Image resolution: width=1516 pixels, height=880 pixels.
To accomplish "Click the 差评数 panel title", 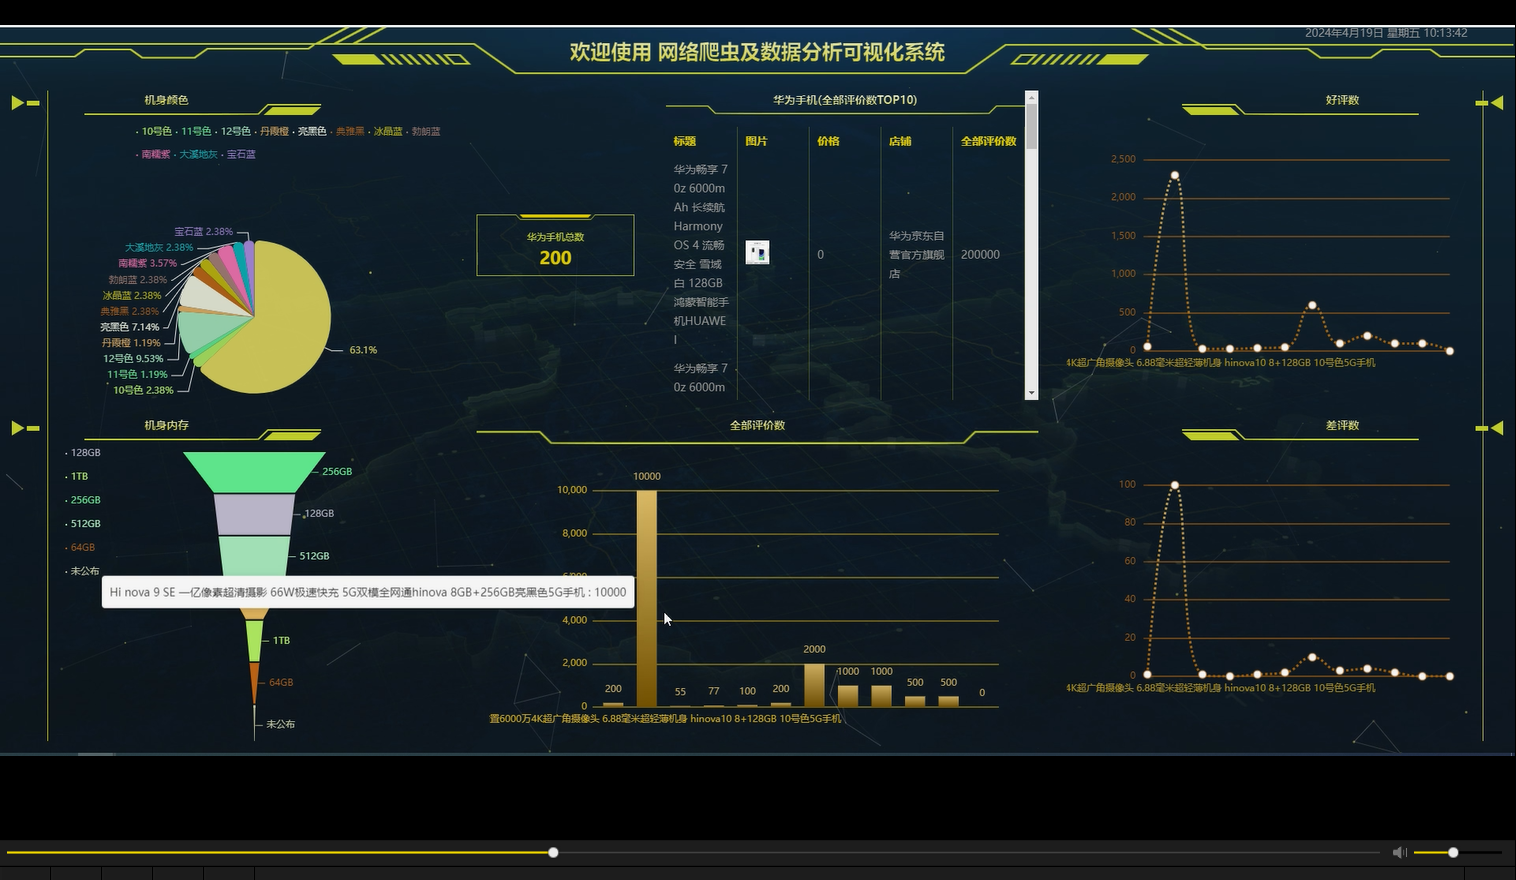I will 1342,425.
